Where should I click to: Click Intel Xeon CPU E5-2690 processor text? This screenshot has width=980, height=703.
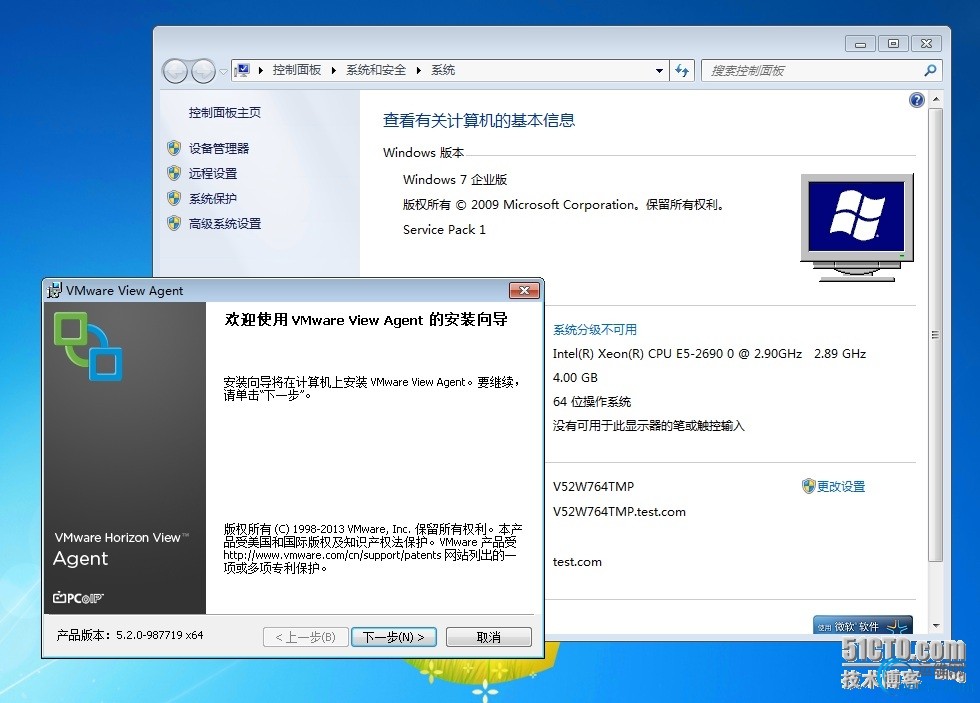tap(709, 354)
